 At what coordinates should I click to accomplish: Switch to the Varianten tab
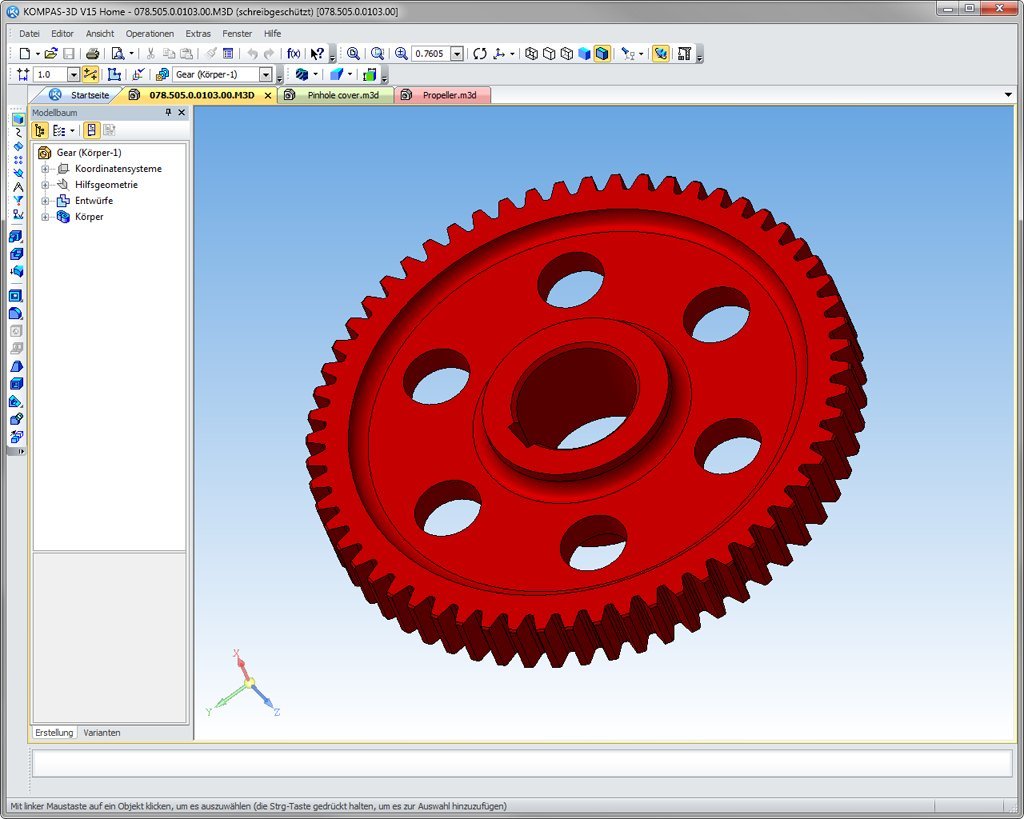102,733
